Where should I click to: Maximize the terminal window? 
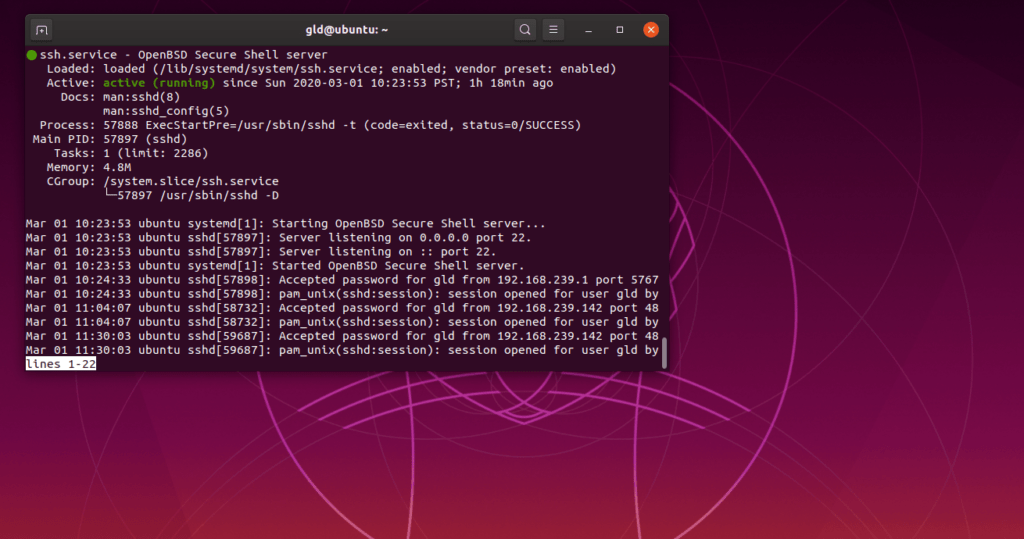[x=620, y=30]
